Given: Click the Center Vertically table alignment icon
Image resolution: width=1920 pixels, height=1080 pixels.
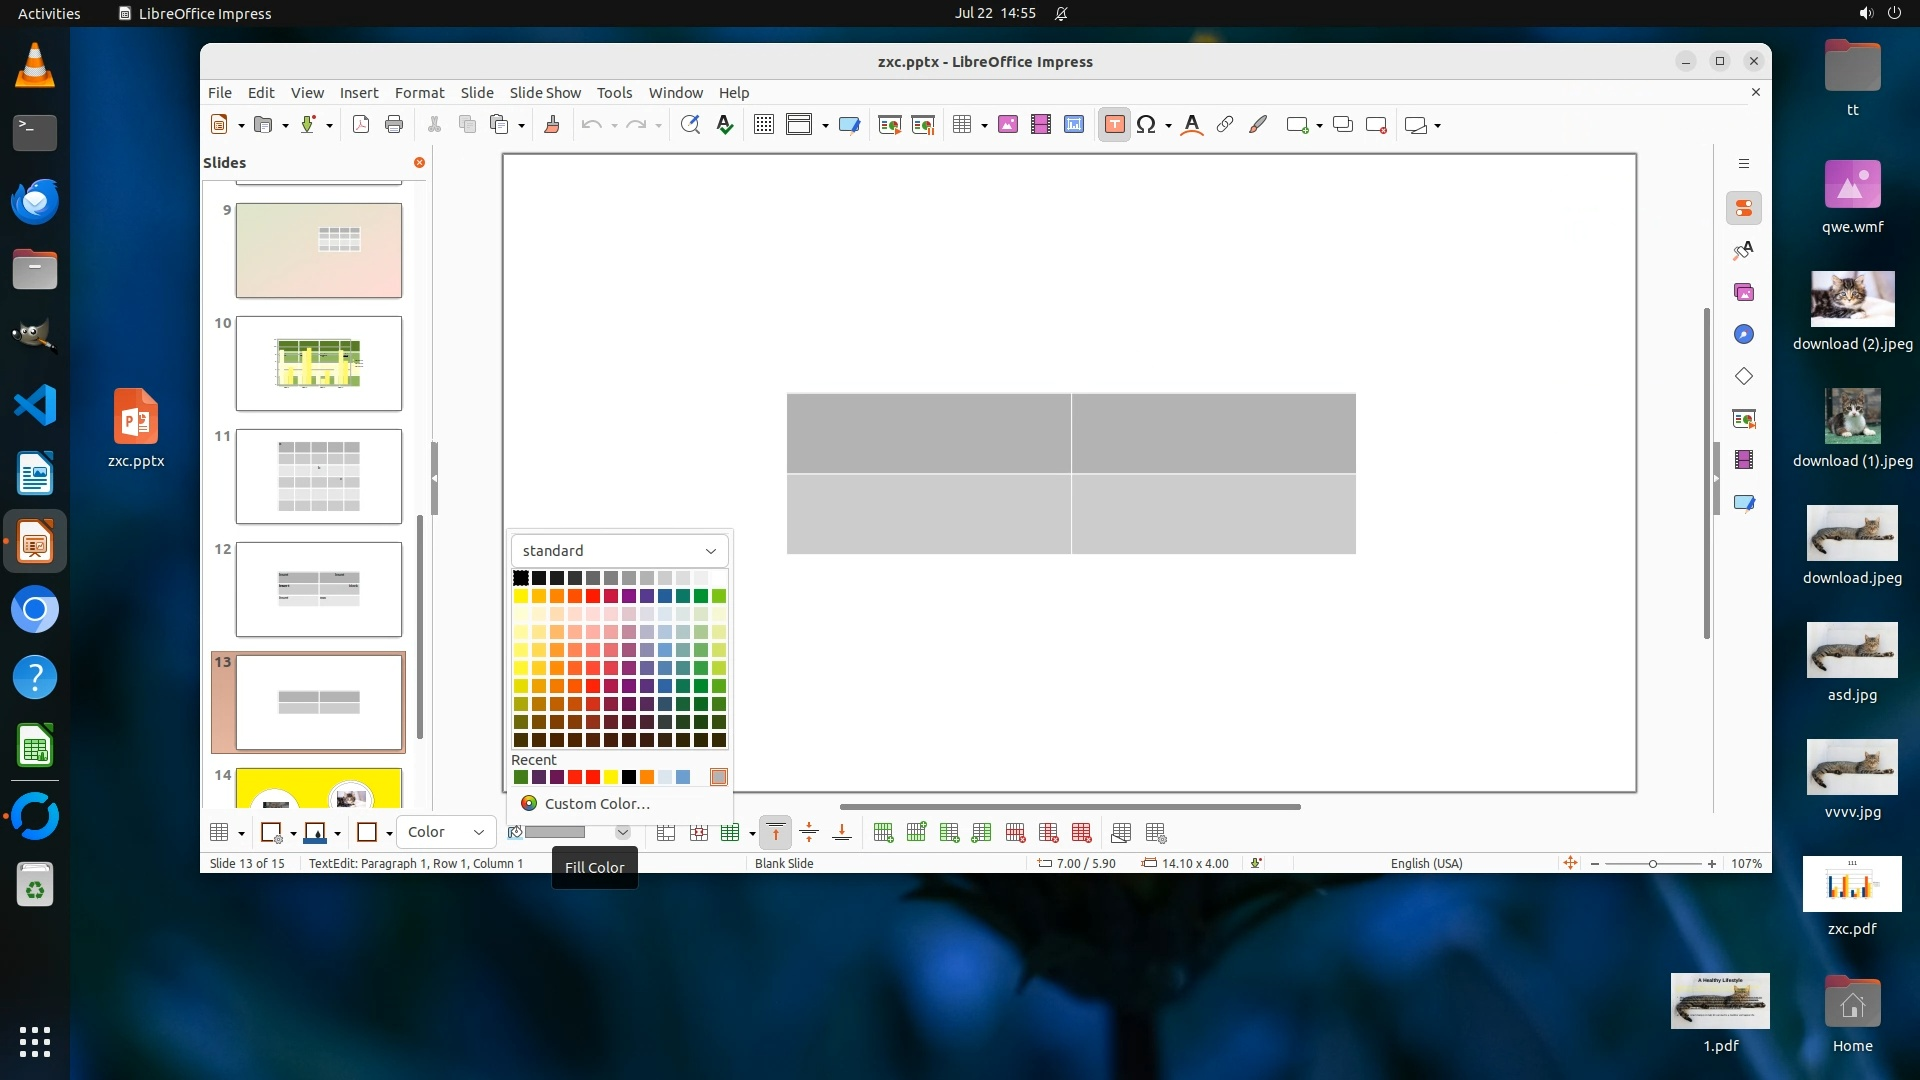Looking at the screenshot, I should [x=809, y=833].
